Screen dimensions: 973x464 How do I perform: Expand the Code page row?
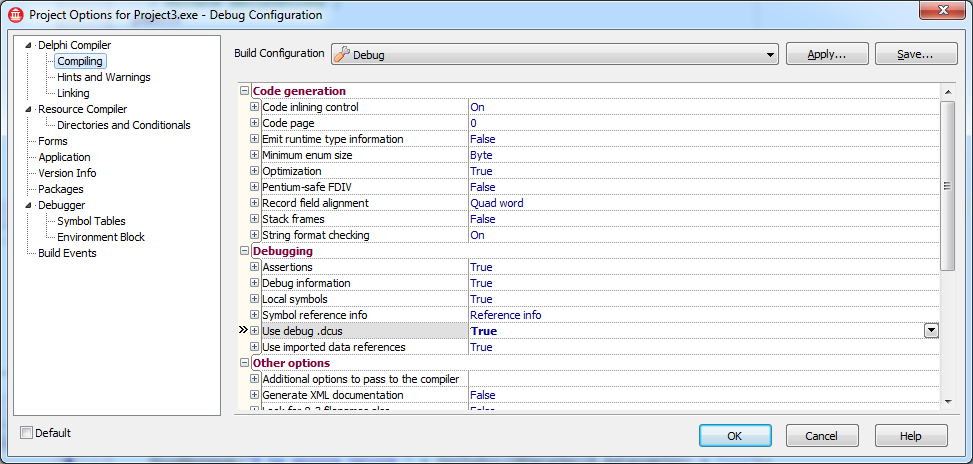[254, 123]
